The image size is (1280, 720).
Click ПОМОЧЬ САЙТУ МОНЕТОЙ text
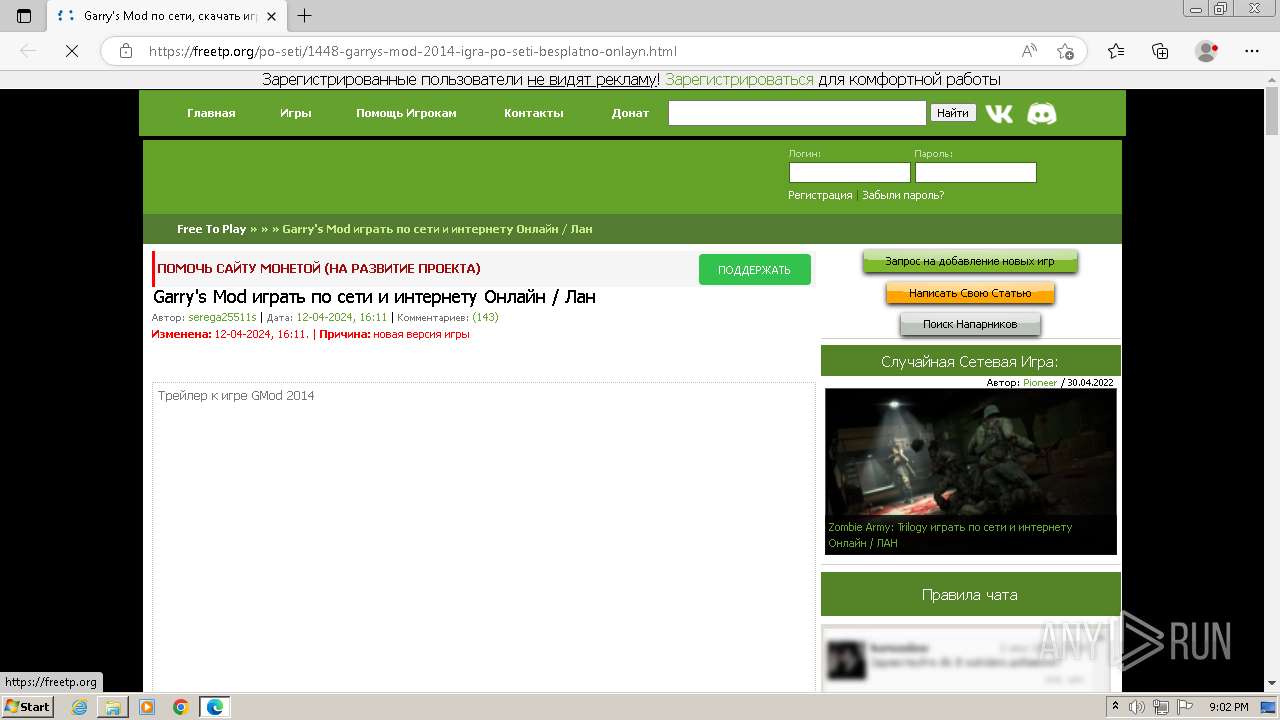(x=319, y=269)
